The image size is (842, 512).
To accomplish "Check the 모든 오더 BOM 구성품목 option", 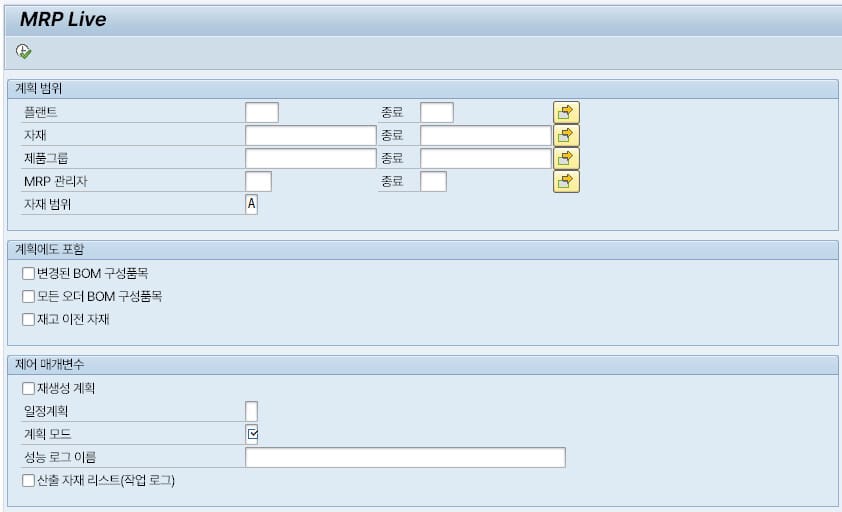I will pyautogui.click(x=28, y=296).
